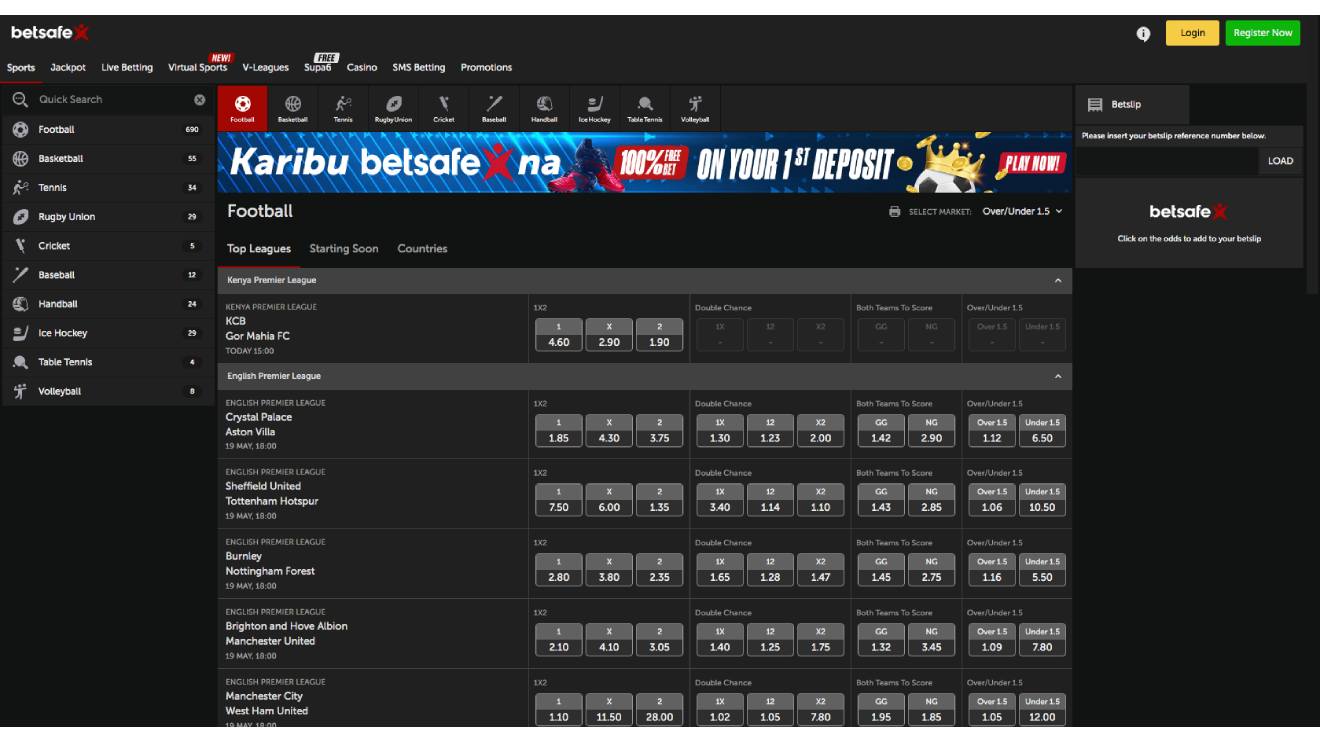Click the info icon beside Login
Image resolution: width=1320 pixels, height=742 pixels.
pyautogui.click(x=1143, y=33)
